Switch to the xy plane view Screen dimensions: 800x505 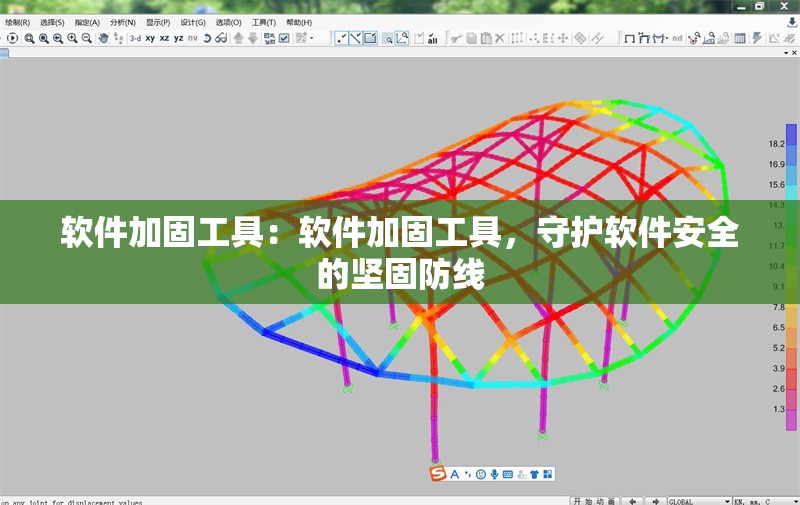150,38
